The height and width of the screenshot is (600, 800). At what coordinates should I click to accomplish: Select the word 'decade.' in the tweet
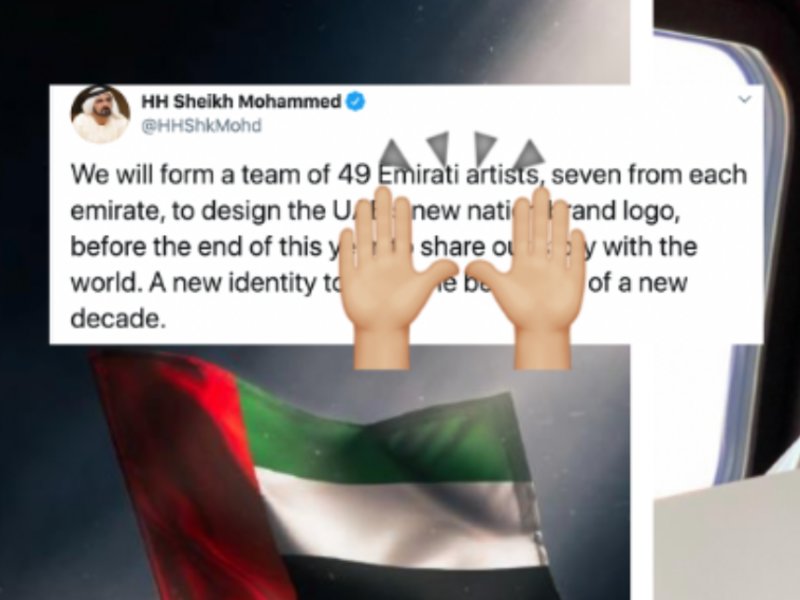pos(118,319)
